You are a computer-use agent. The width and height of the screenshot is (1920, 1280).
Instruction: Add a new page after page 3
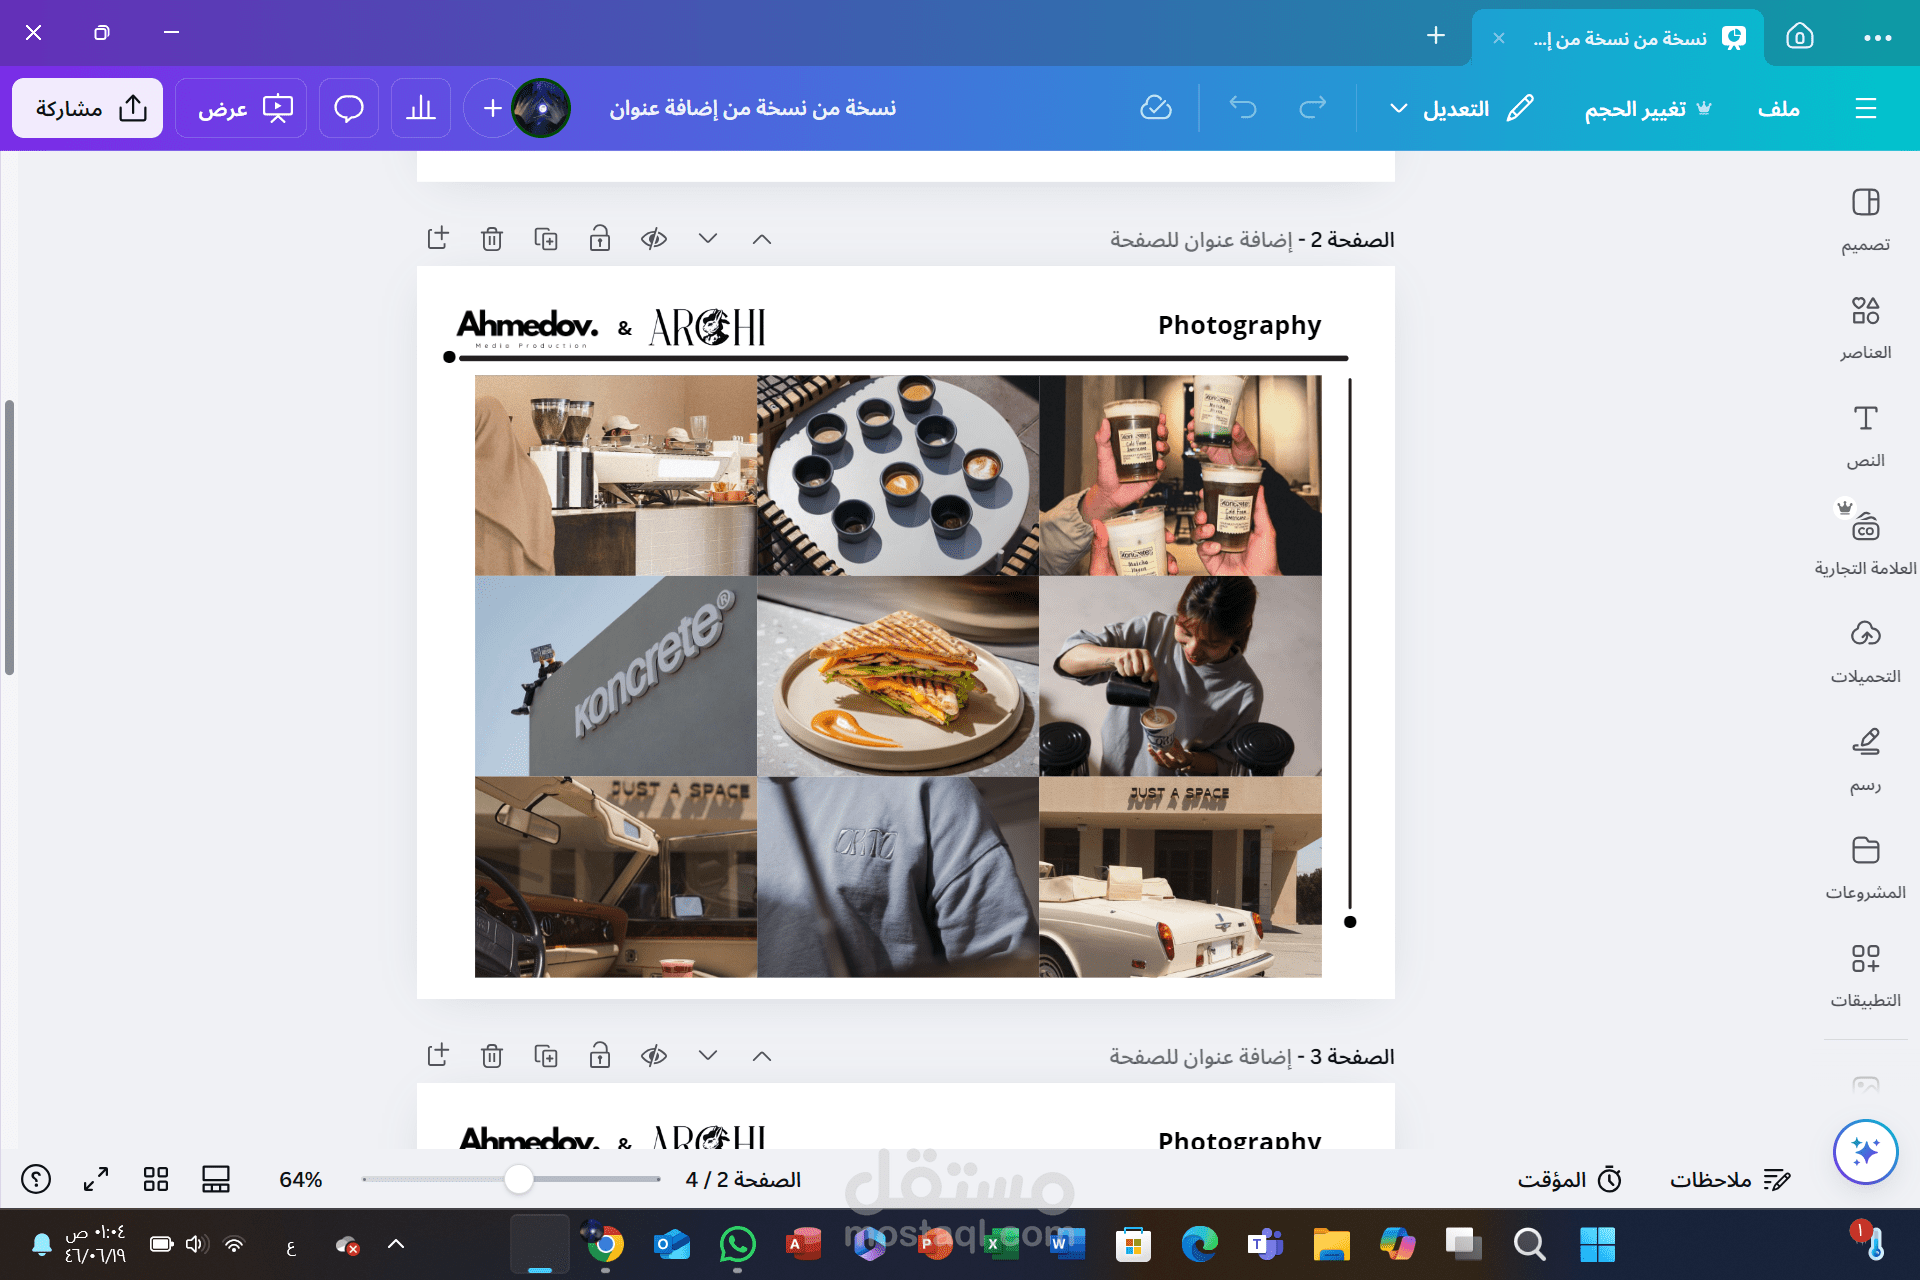pos(438,1056)
